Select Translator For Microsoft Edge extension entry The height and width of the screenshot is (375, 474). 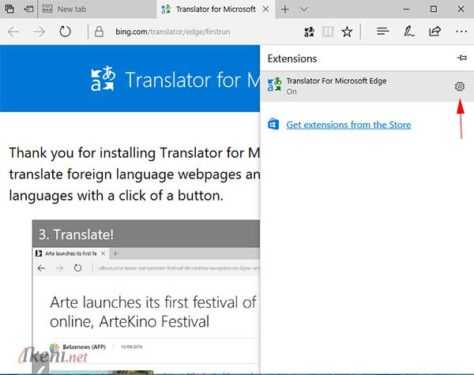click(367, 86)
